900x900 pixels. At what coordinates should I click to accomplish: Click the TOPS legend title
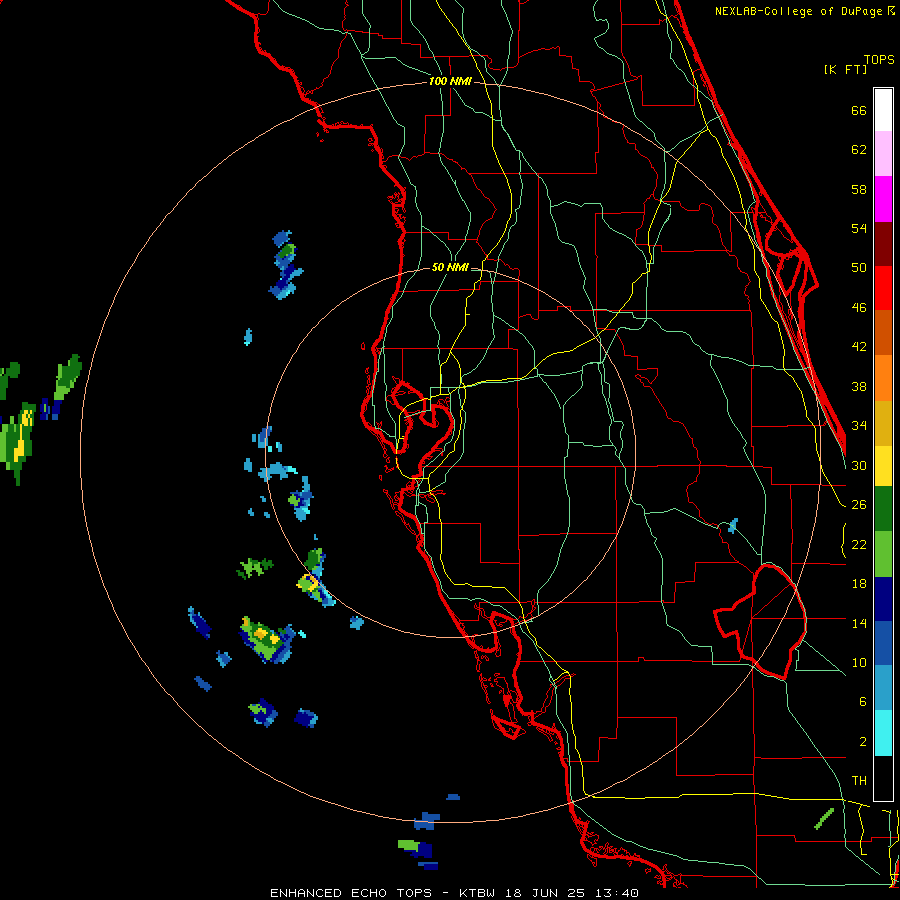879,60
